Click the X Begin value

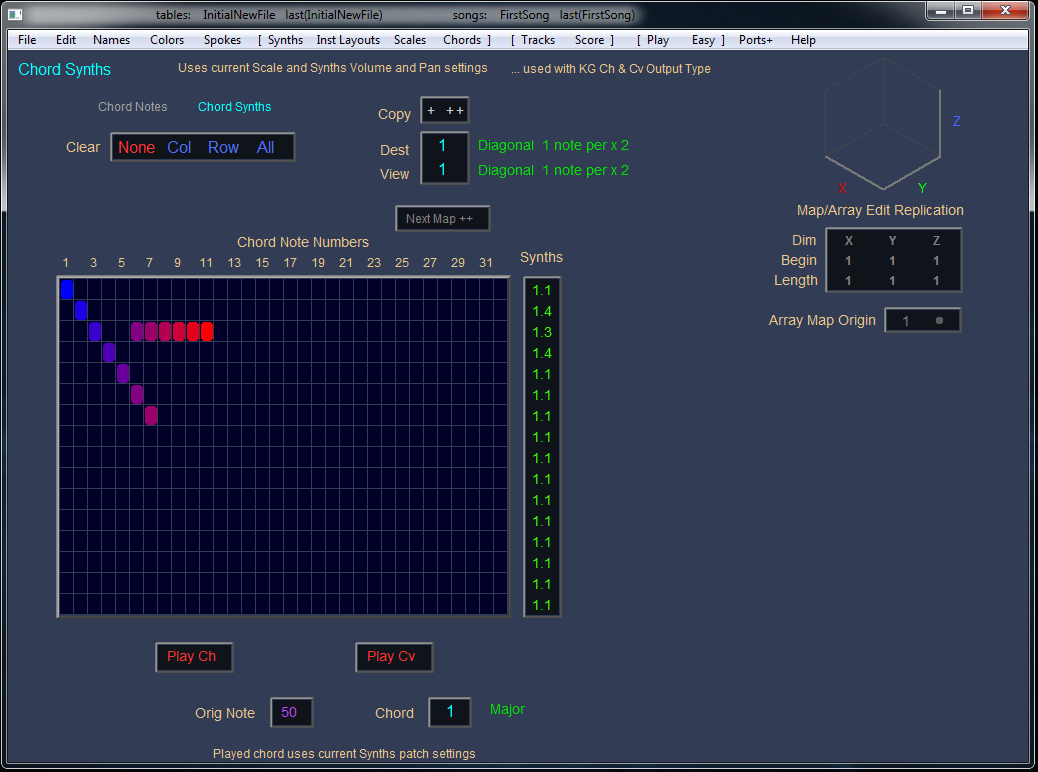848,261
